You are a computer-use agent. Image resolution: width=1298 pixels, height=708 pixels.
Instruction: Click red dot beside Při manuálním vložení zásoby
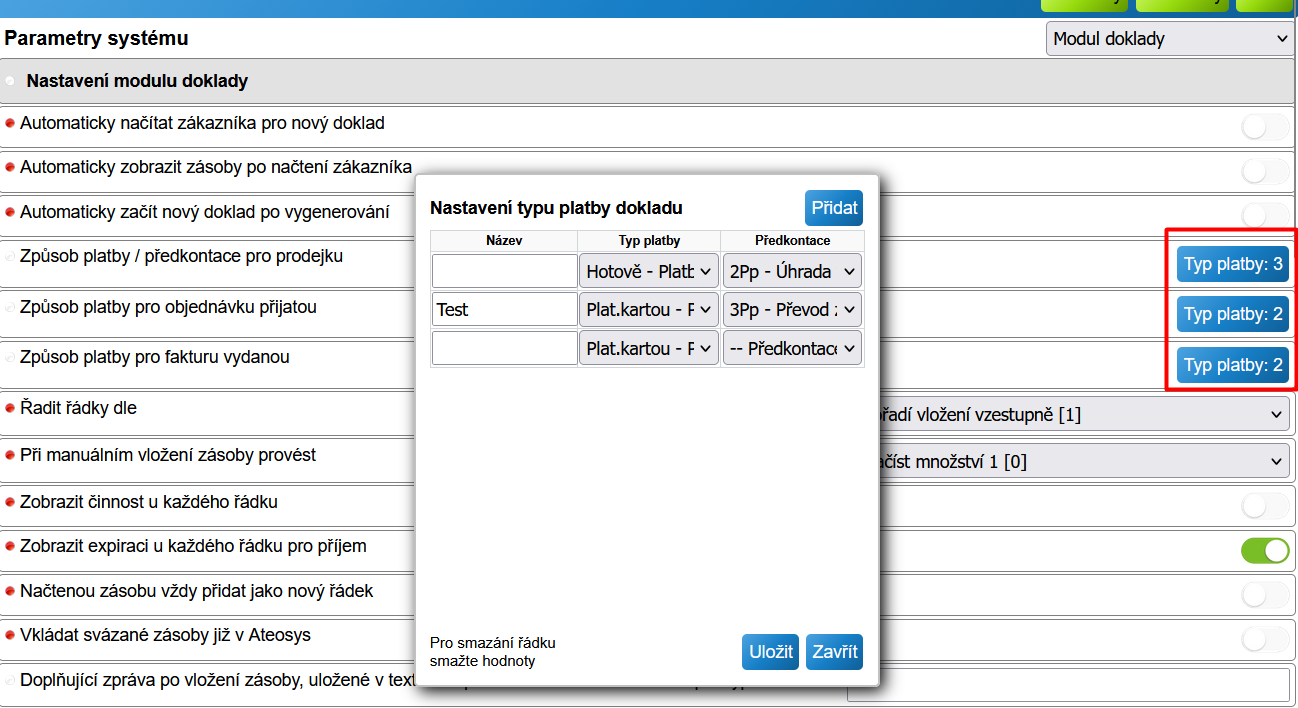click(x=10, y=456)
